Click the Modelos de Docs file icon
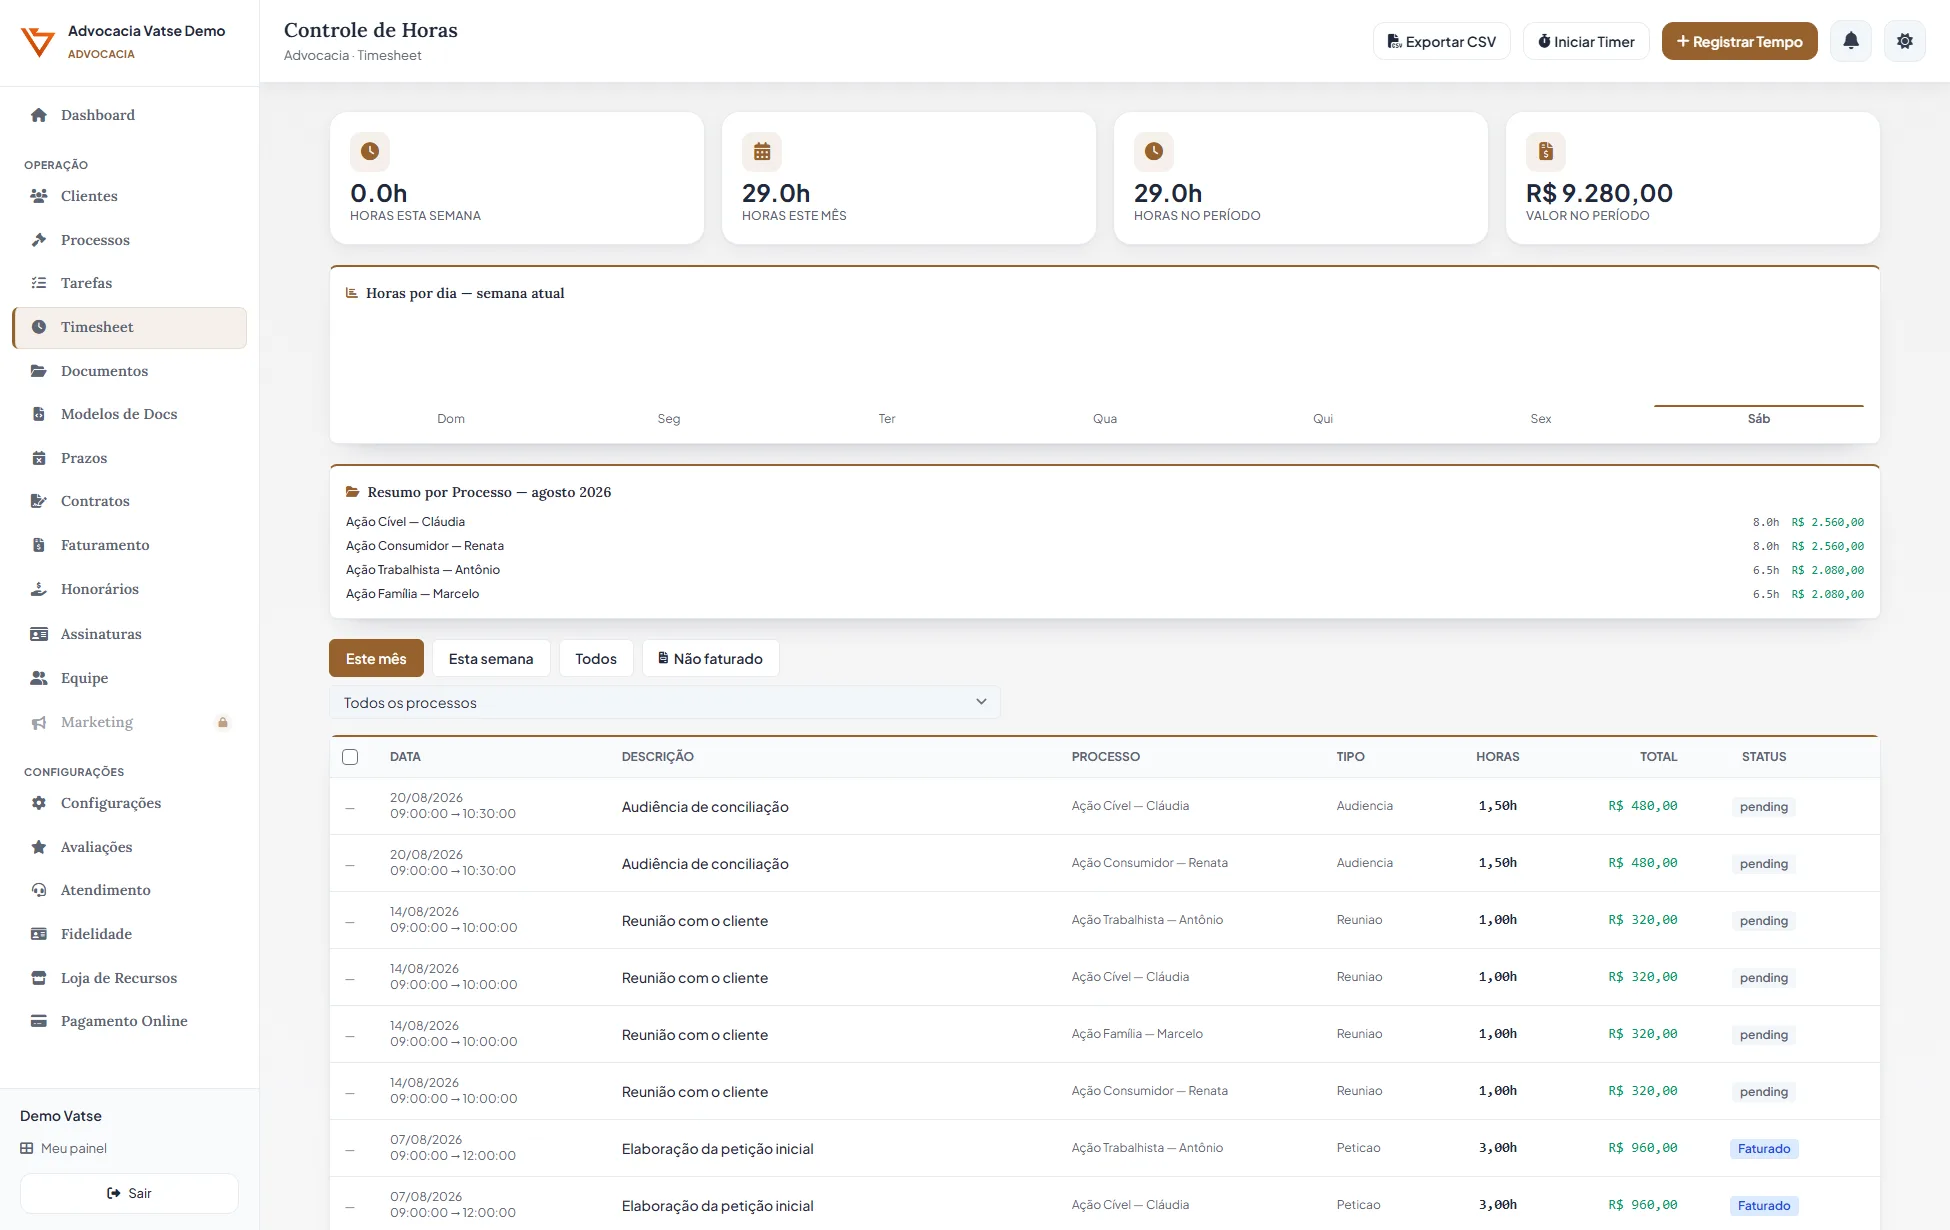Screen dimensions: 1950x1230 point(39,414)
